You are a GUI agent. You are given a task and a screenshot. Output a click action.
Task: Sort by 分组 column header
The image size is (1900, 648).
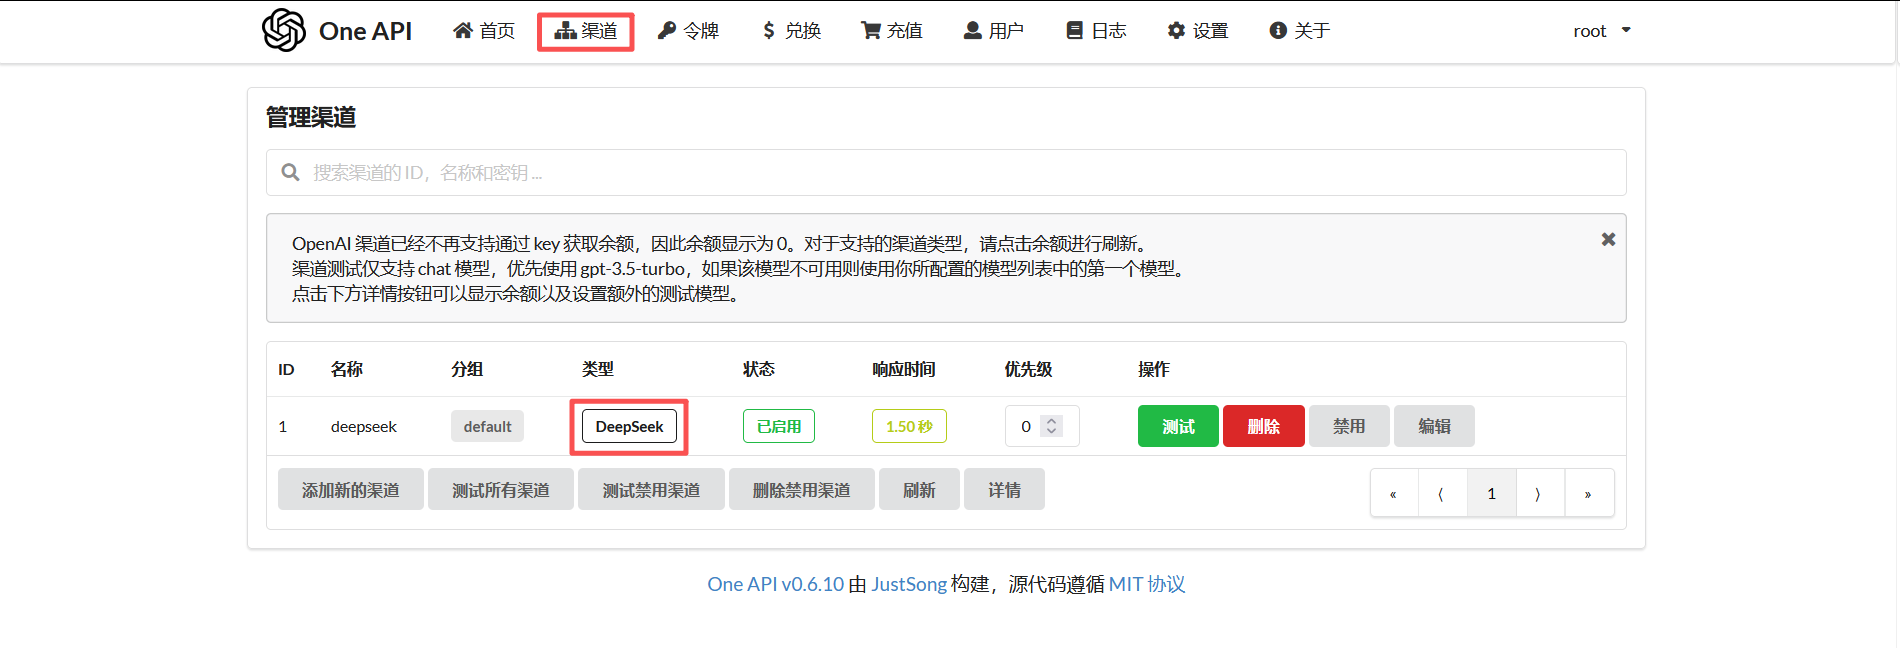tap(467, 369)
